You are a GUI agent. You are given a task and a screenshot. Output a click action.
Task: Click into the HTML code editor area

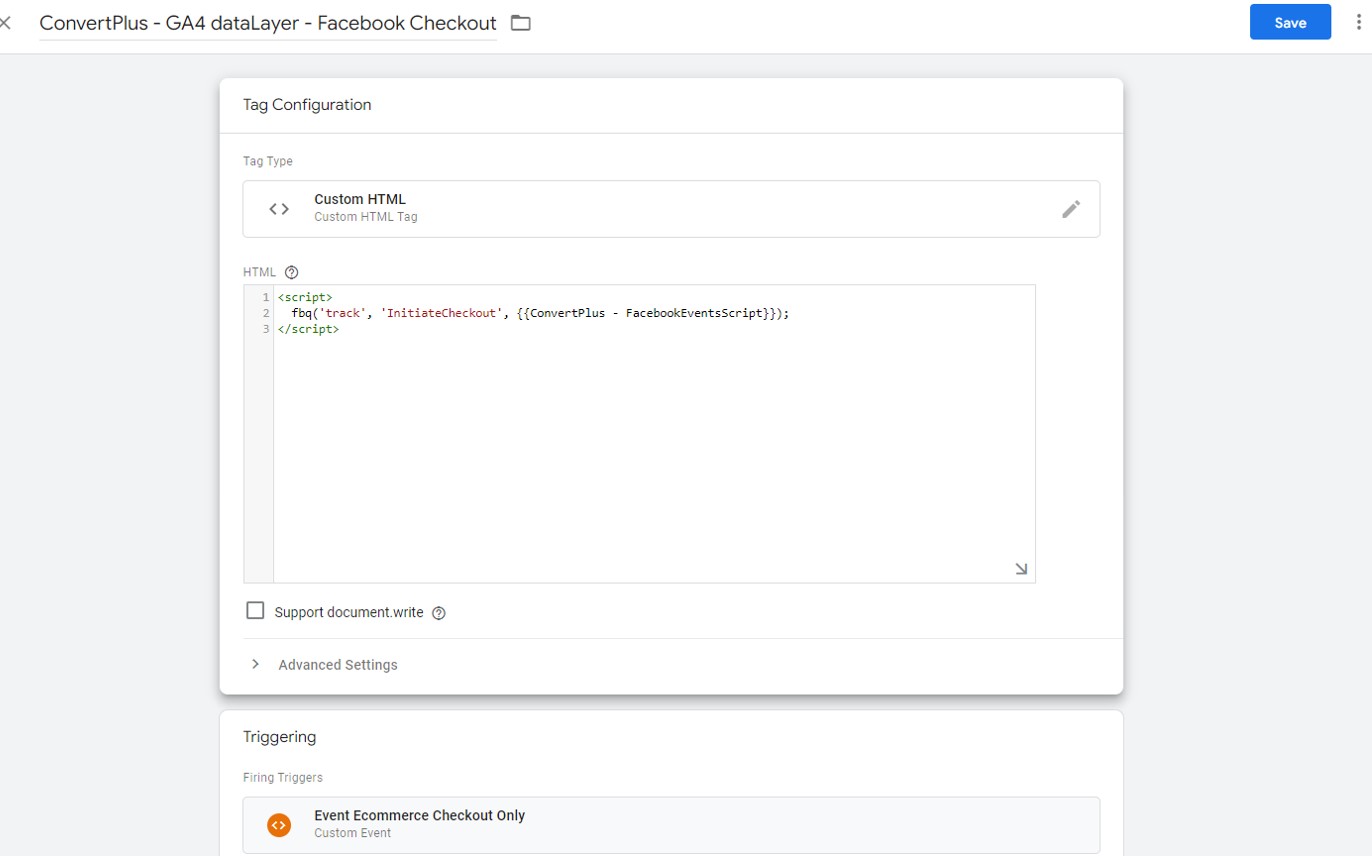(654, 433)
